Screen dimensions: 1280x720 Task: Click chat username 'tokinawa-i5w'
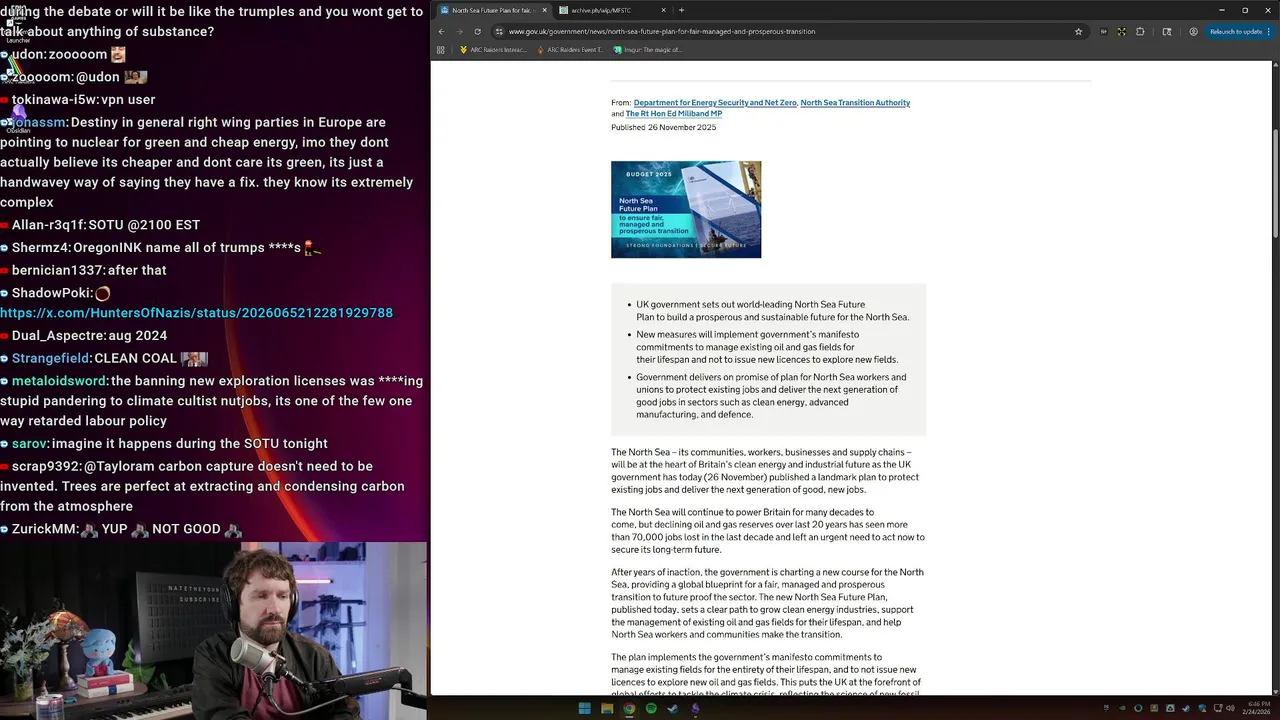click(55, 100)
